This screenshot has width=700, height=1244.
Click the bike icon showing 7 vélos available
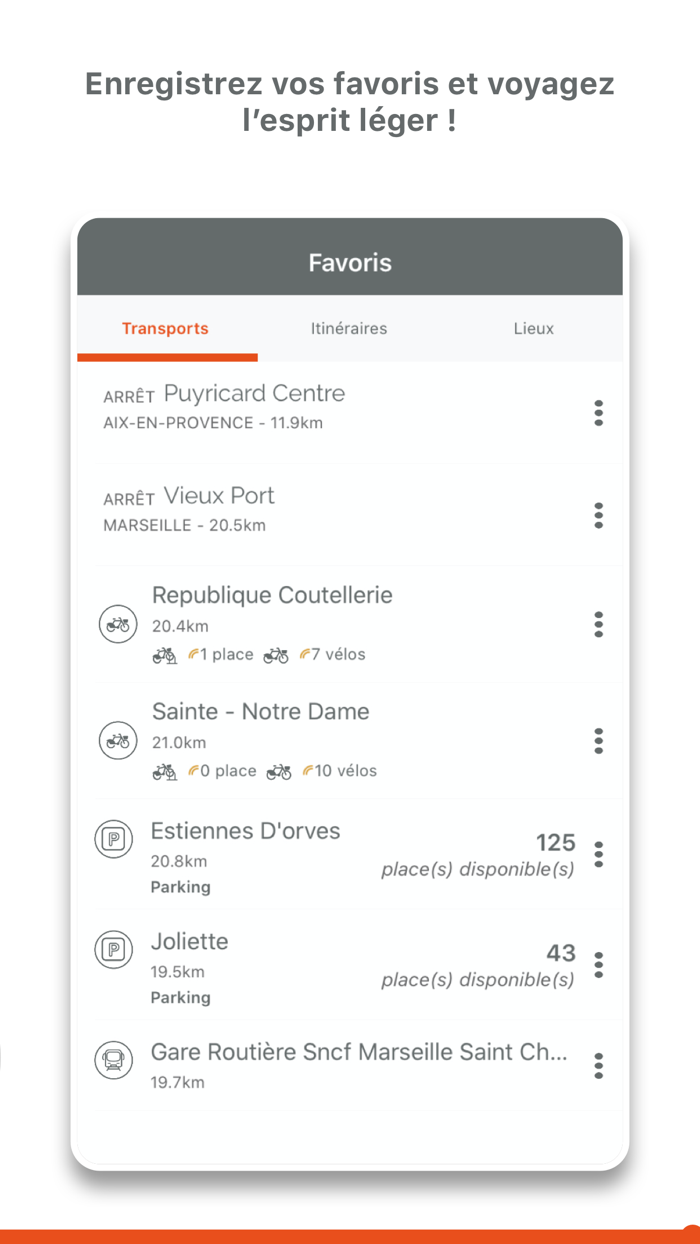(278, 655)
